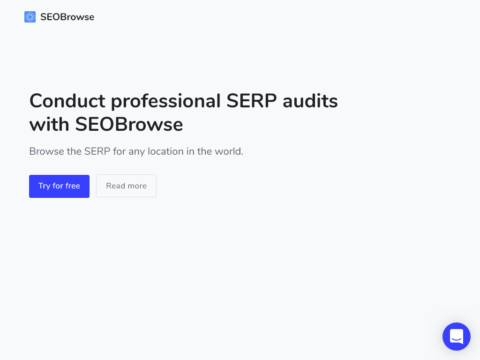
Task: Click the 'Browse the SERP' subtitle text
Action: (136, 151)
